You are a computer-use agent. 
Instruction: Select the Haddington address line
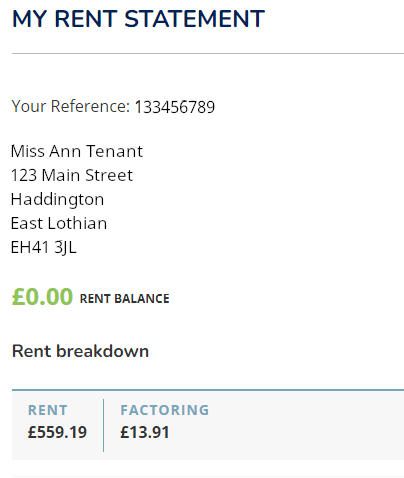coord(57,200)
